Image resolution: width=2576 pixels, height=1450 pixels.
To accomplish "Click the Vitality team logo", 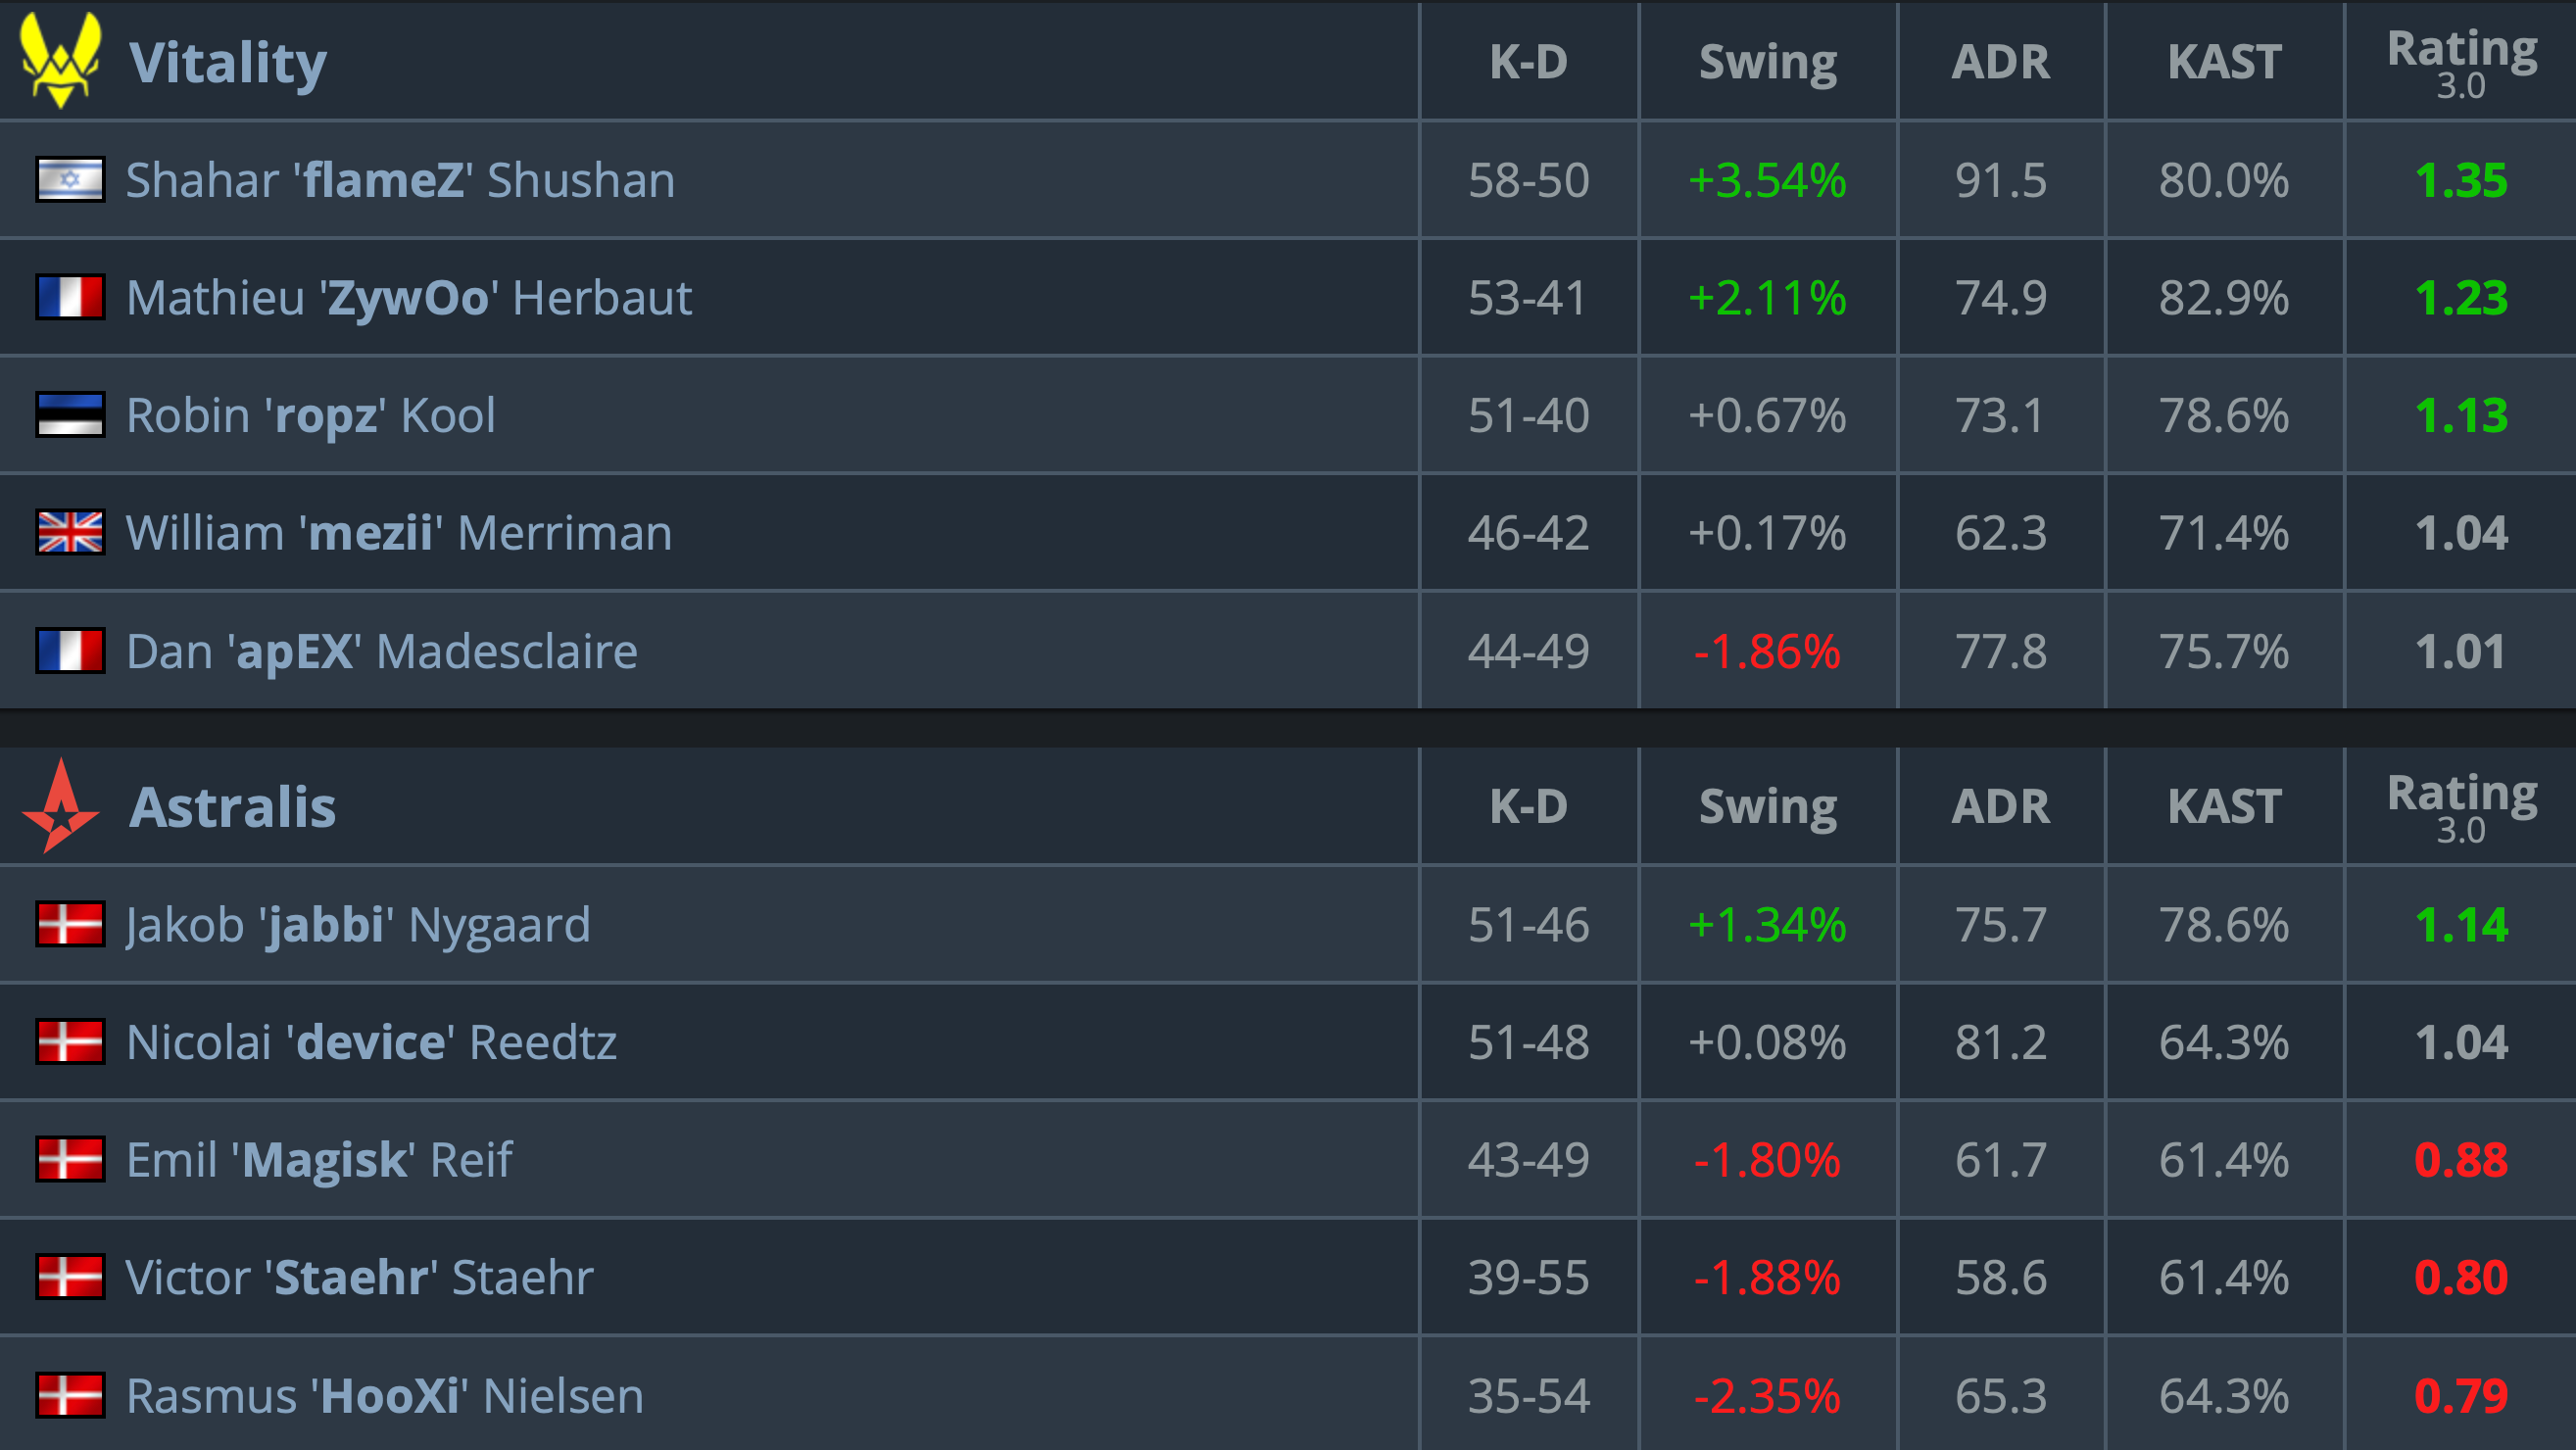I will [x=60, y=60].
